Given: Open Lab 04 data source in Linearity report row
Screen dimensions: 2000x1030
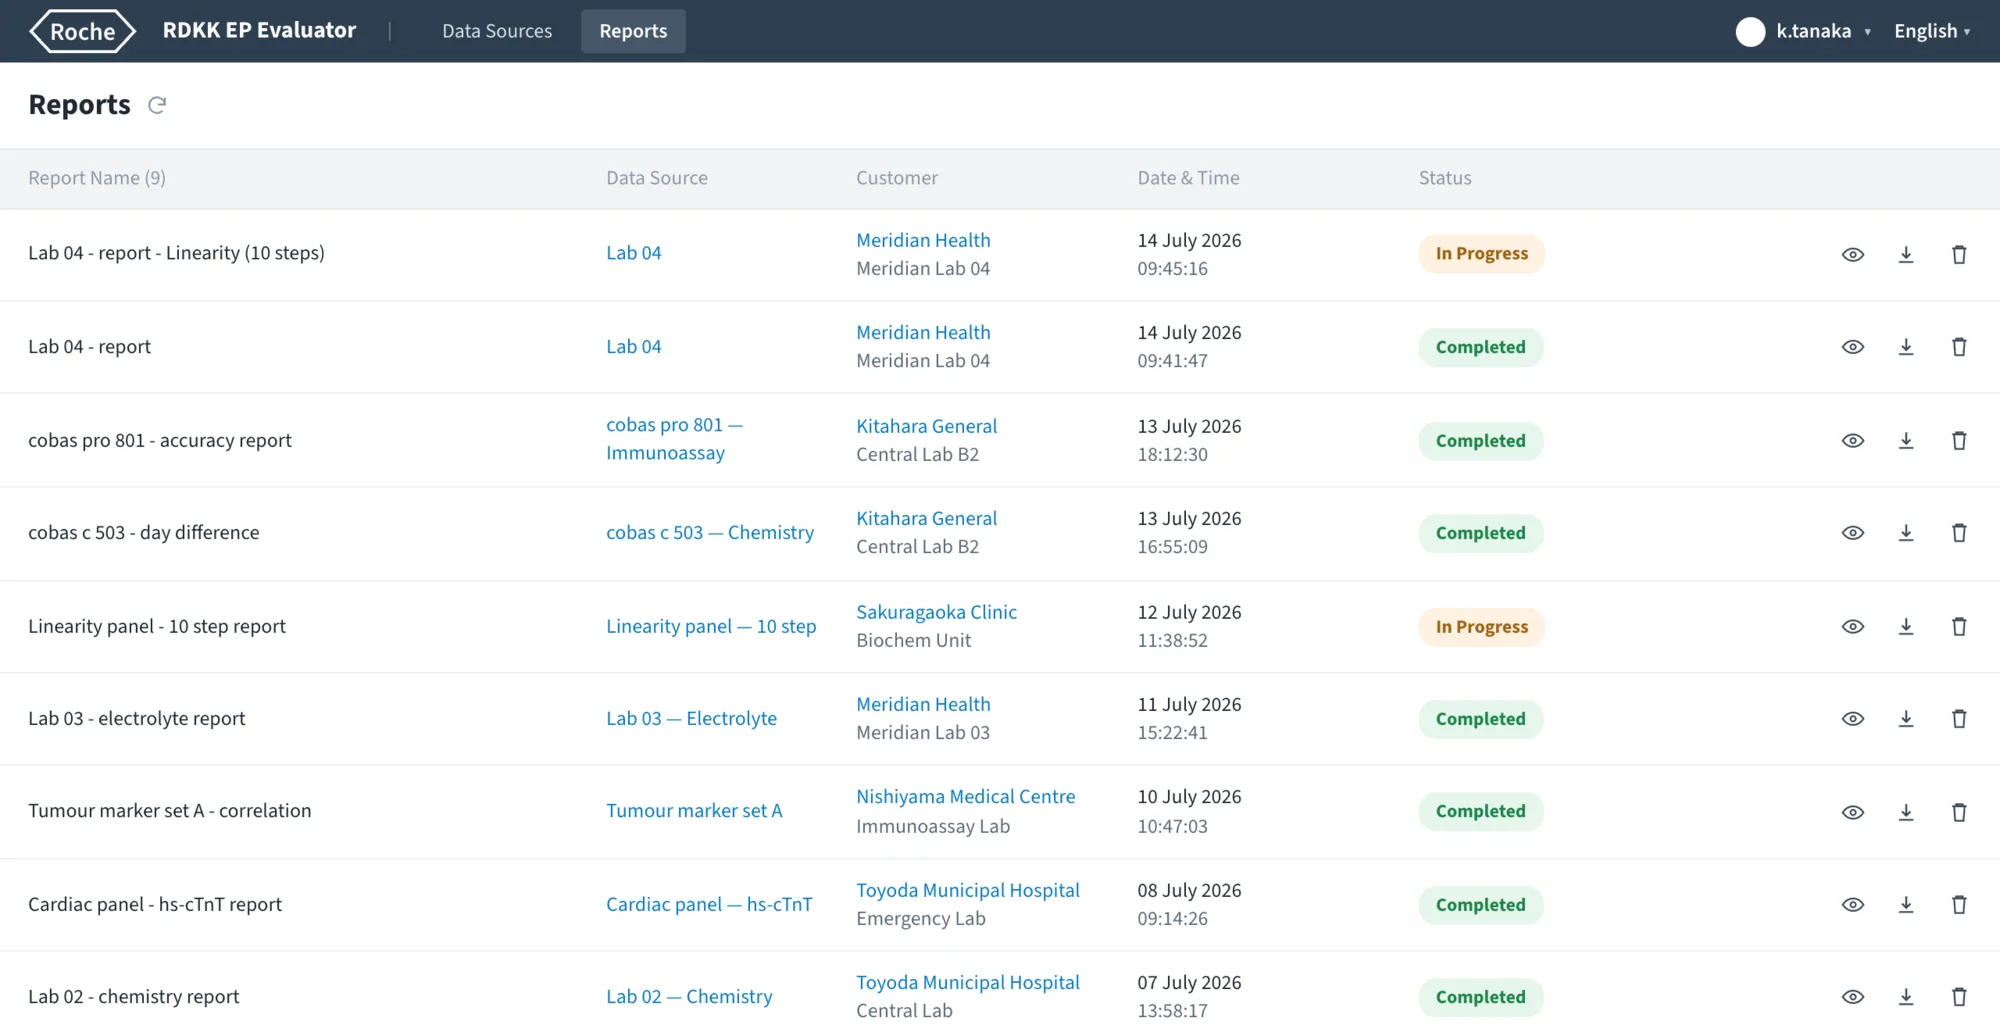Looking at the screenshot, I should coord(634,253).
